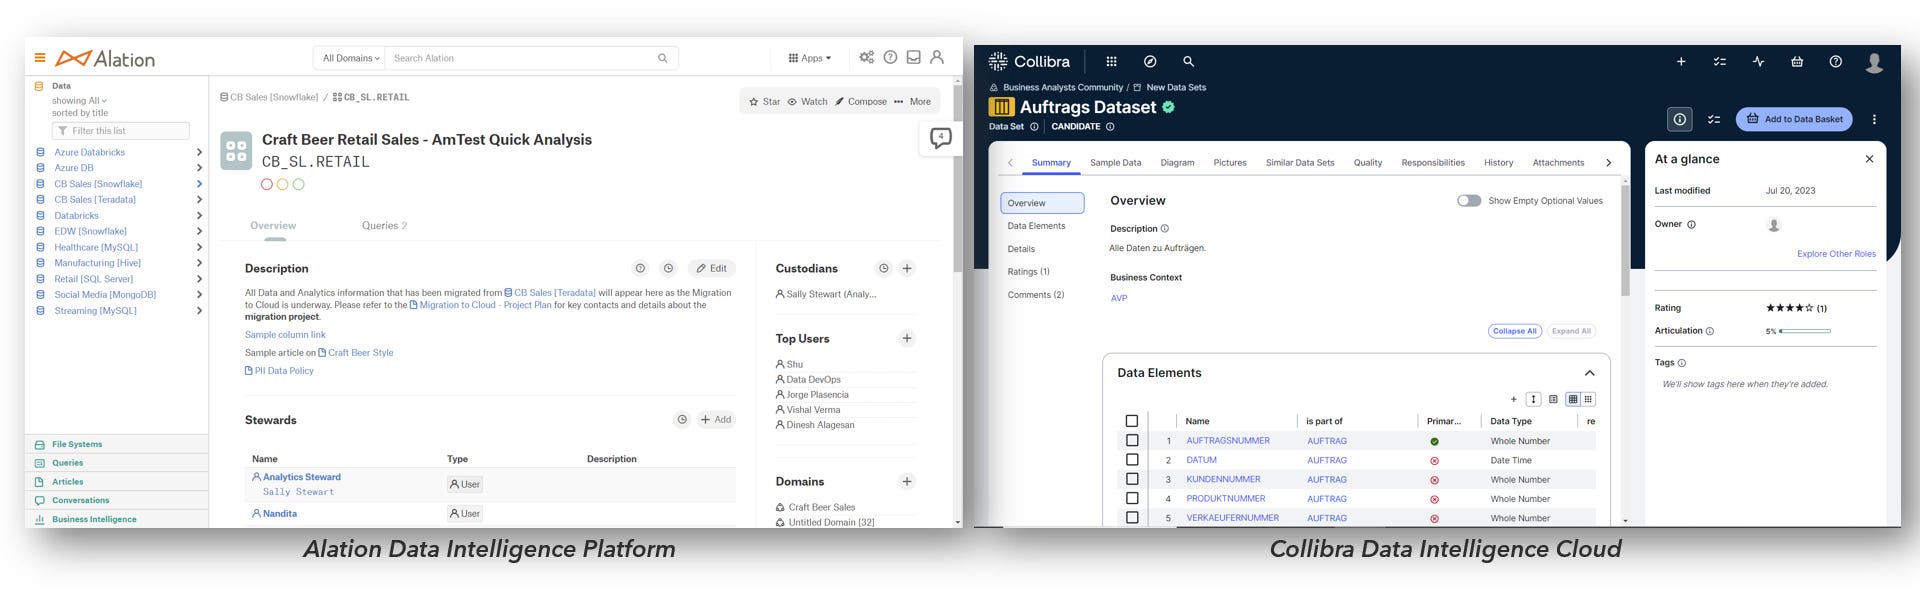Switch to the Alation Overview tab
This screenshot has height=592, width=1920.
click(273, 226)
